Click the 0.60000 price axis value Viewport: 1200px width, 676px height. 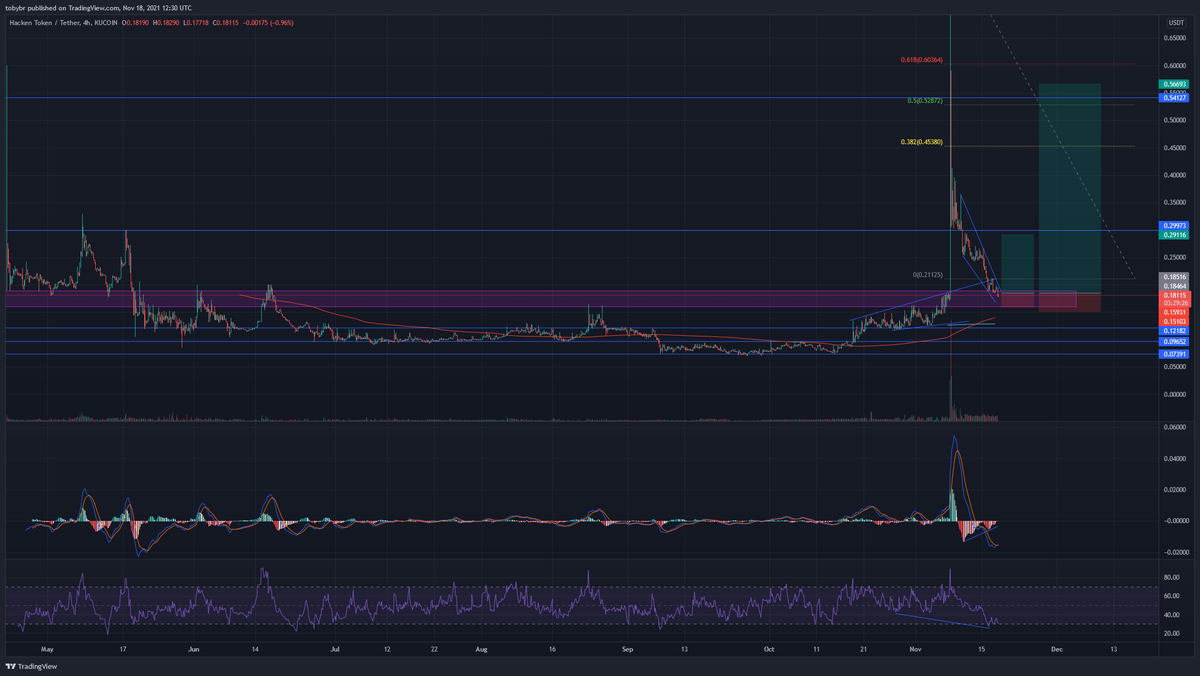1174,65
